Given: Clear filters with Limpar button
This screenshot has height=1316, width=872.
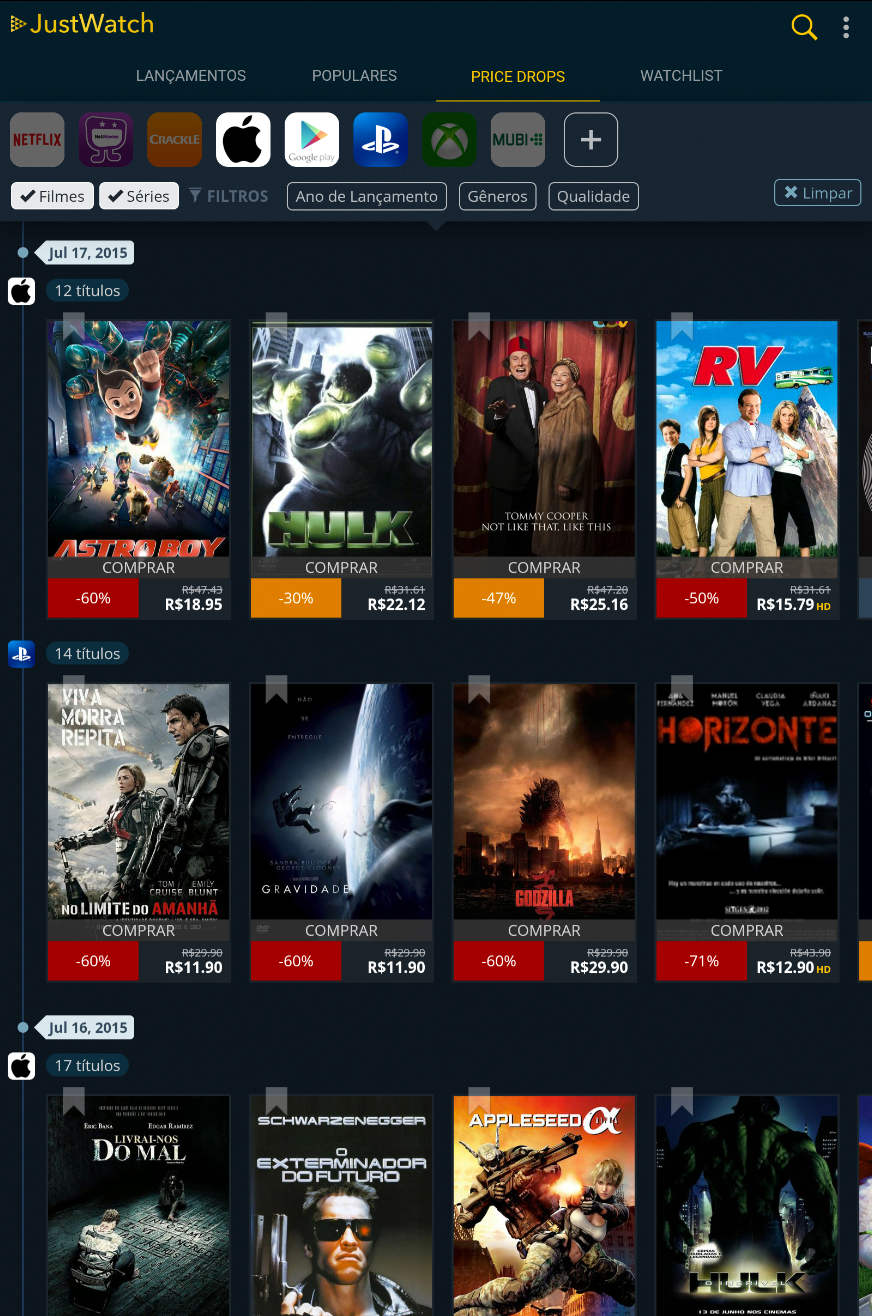Looking at the screenshot, I should tap(818, 193).
